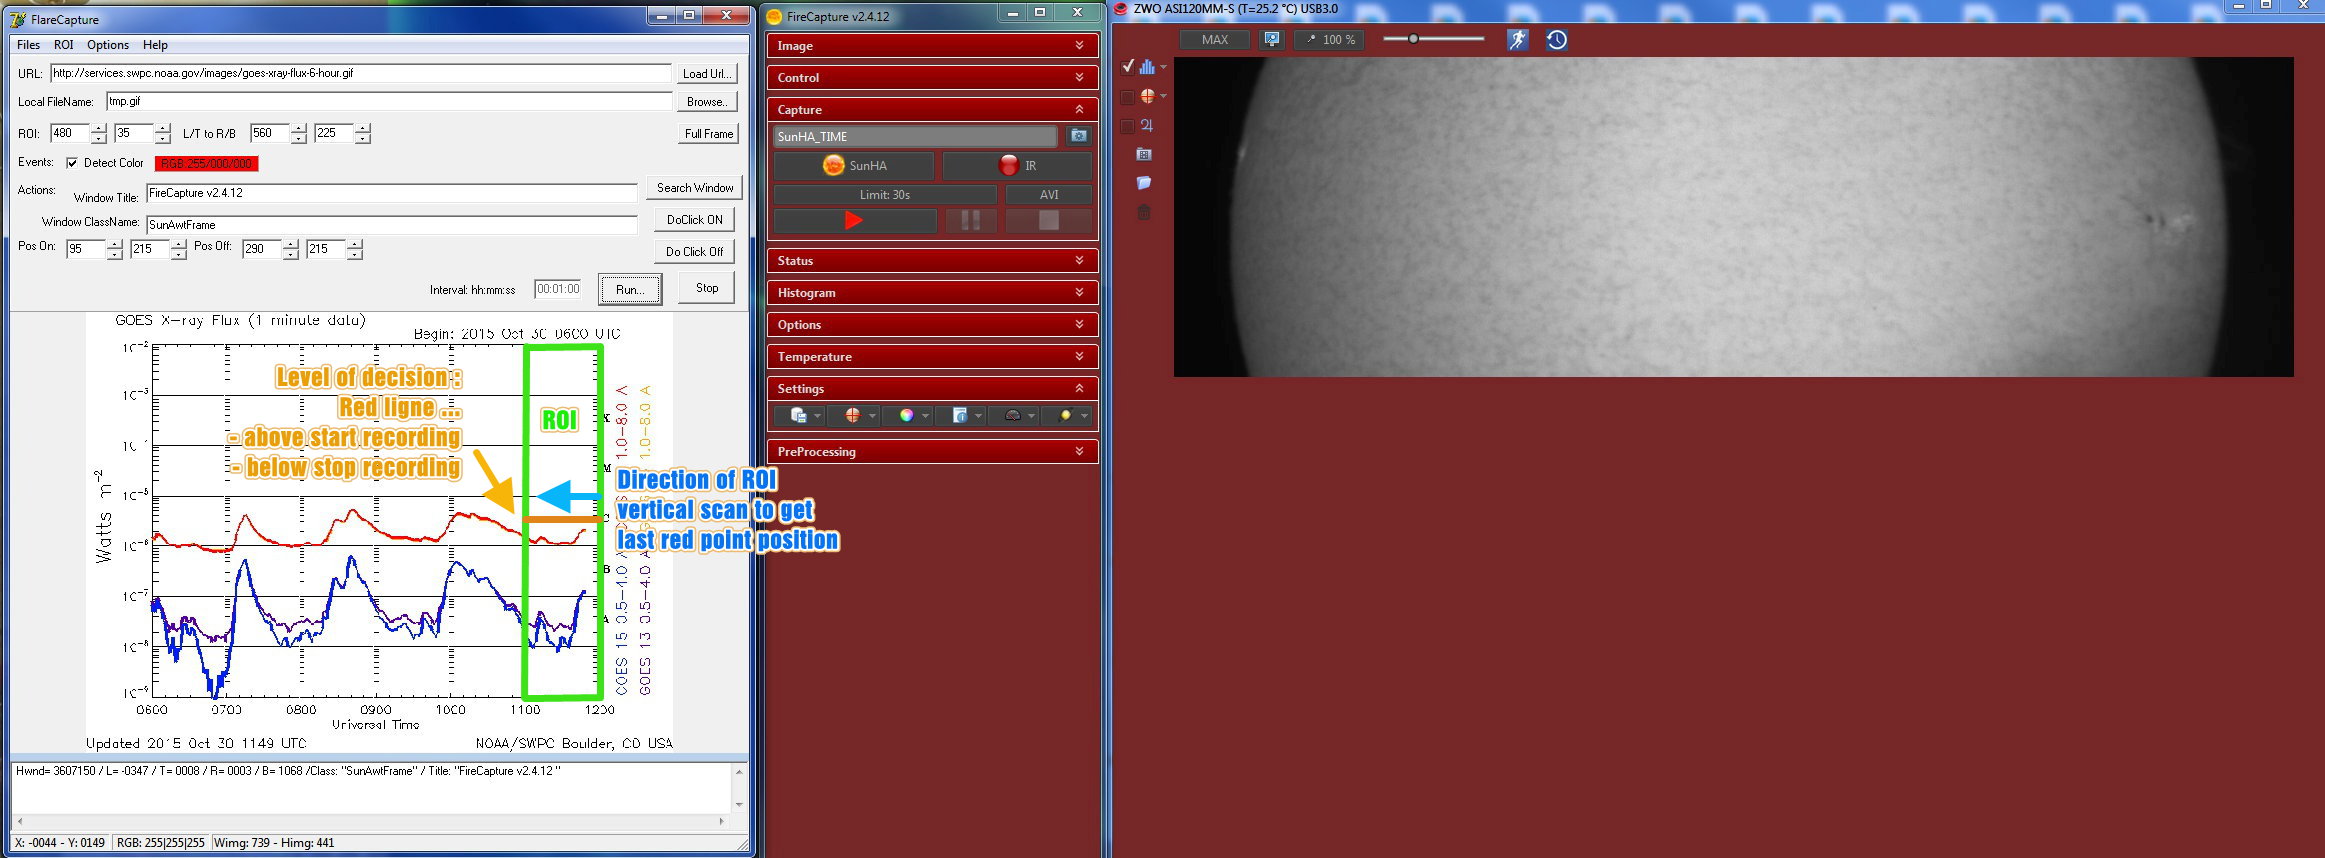The width and height of the screenshot is (2325, 858).
Task: Click the Load Url... button
Action: pyautogui.click(x=708, y=74)
